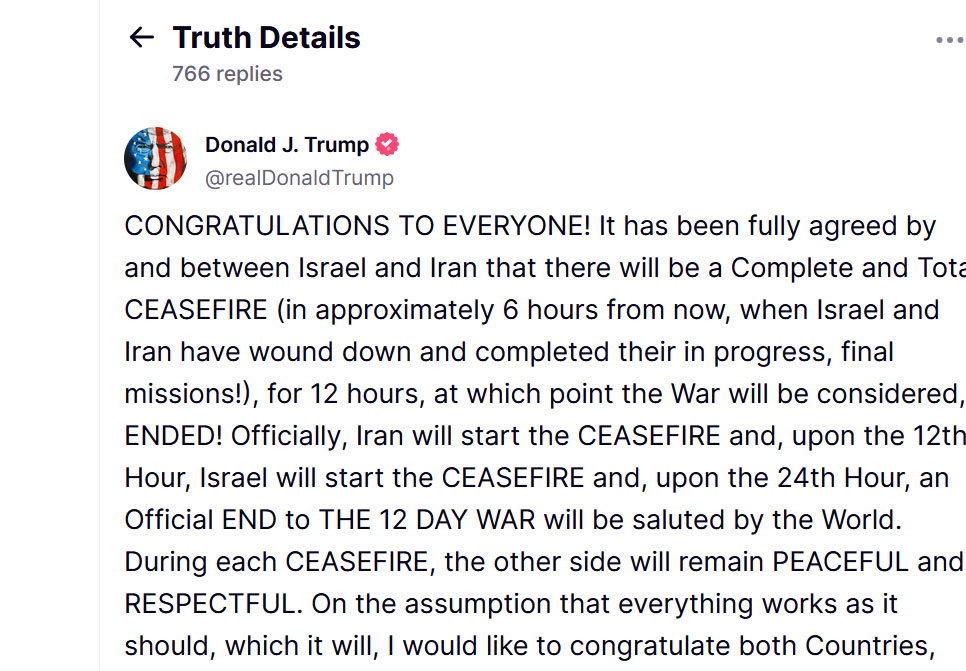Click the word ENDED! in the post

tap(173, 436)
